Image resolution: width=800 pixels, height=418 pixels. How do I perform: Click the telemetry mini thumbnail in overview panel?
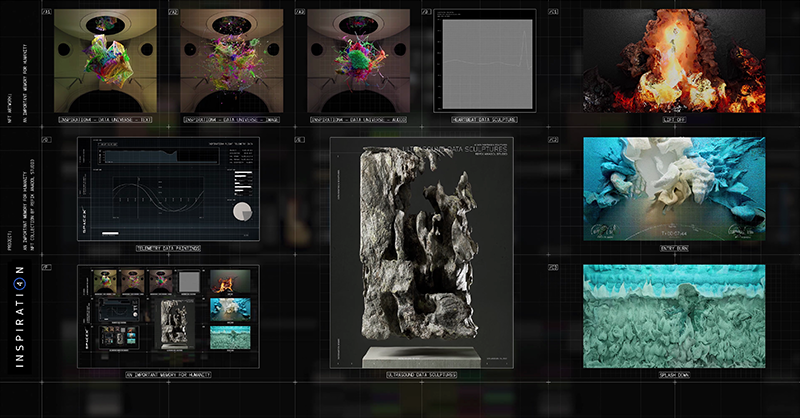pos(118,310)
